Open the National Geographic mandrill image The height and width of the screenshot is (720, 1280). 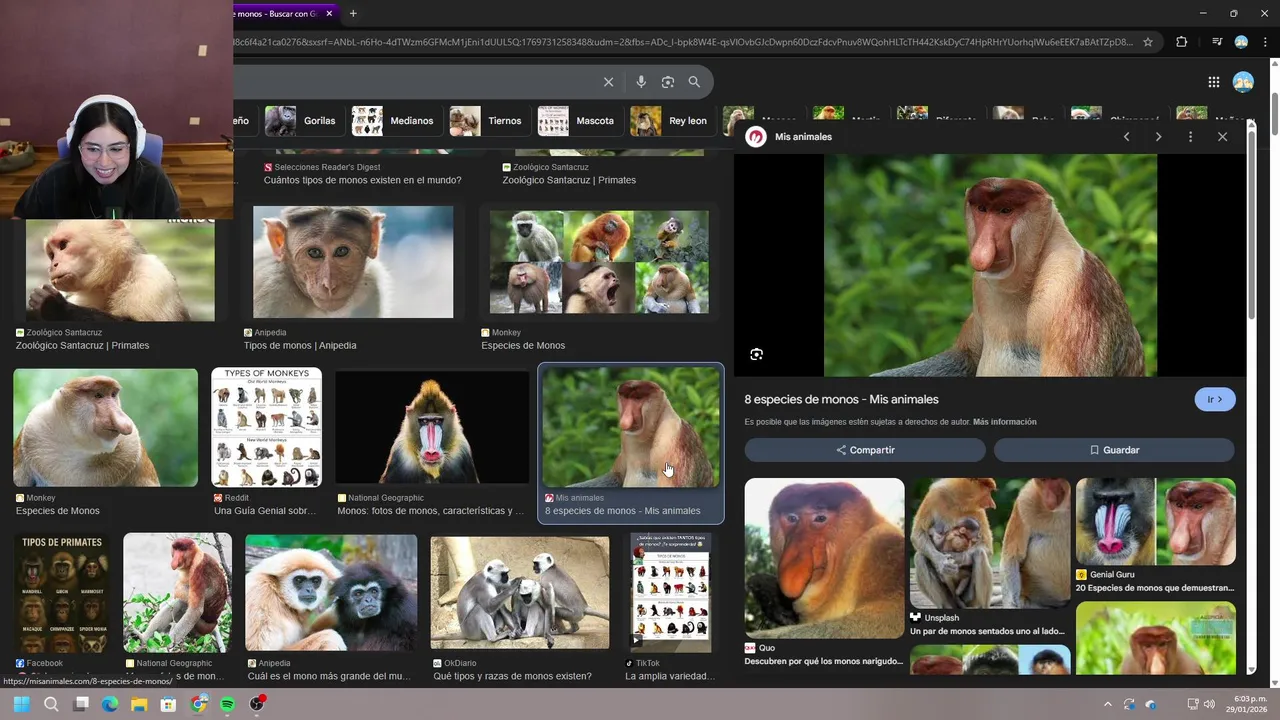(x=432, y=427)
